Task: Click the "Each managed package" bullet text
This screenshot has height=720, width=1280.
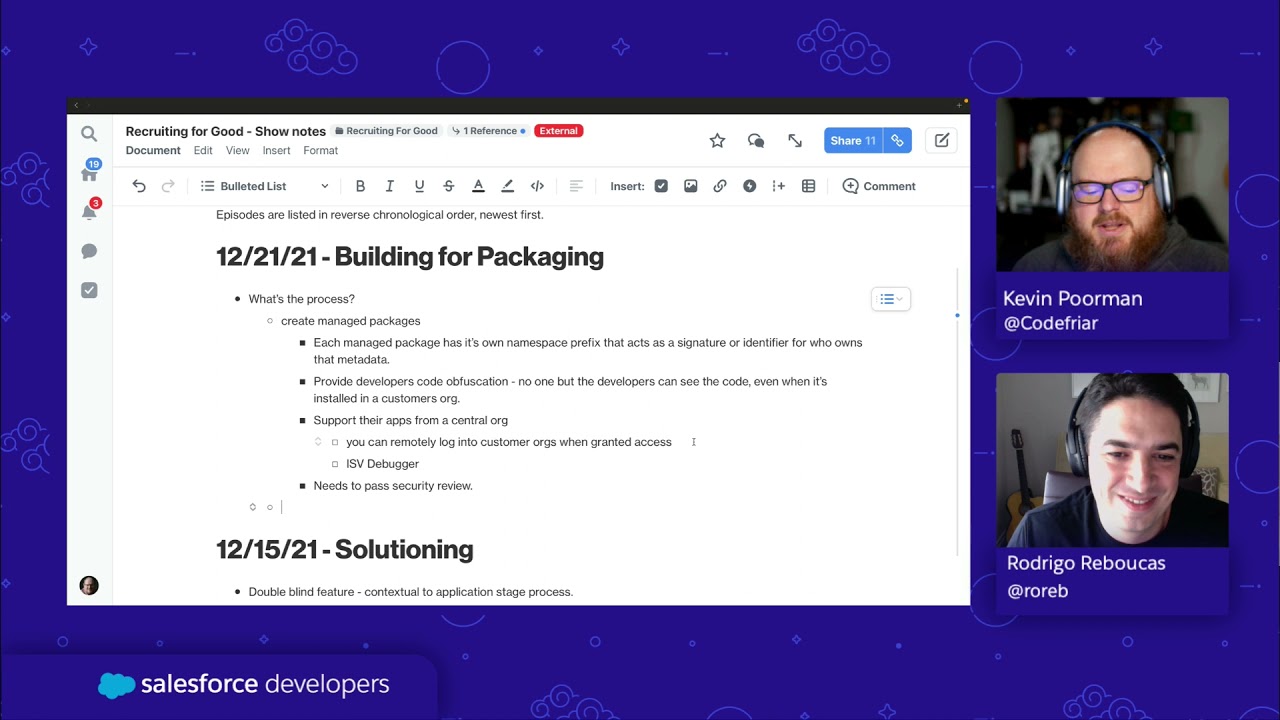Action: coord(587,351)
